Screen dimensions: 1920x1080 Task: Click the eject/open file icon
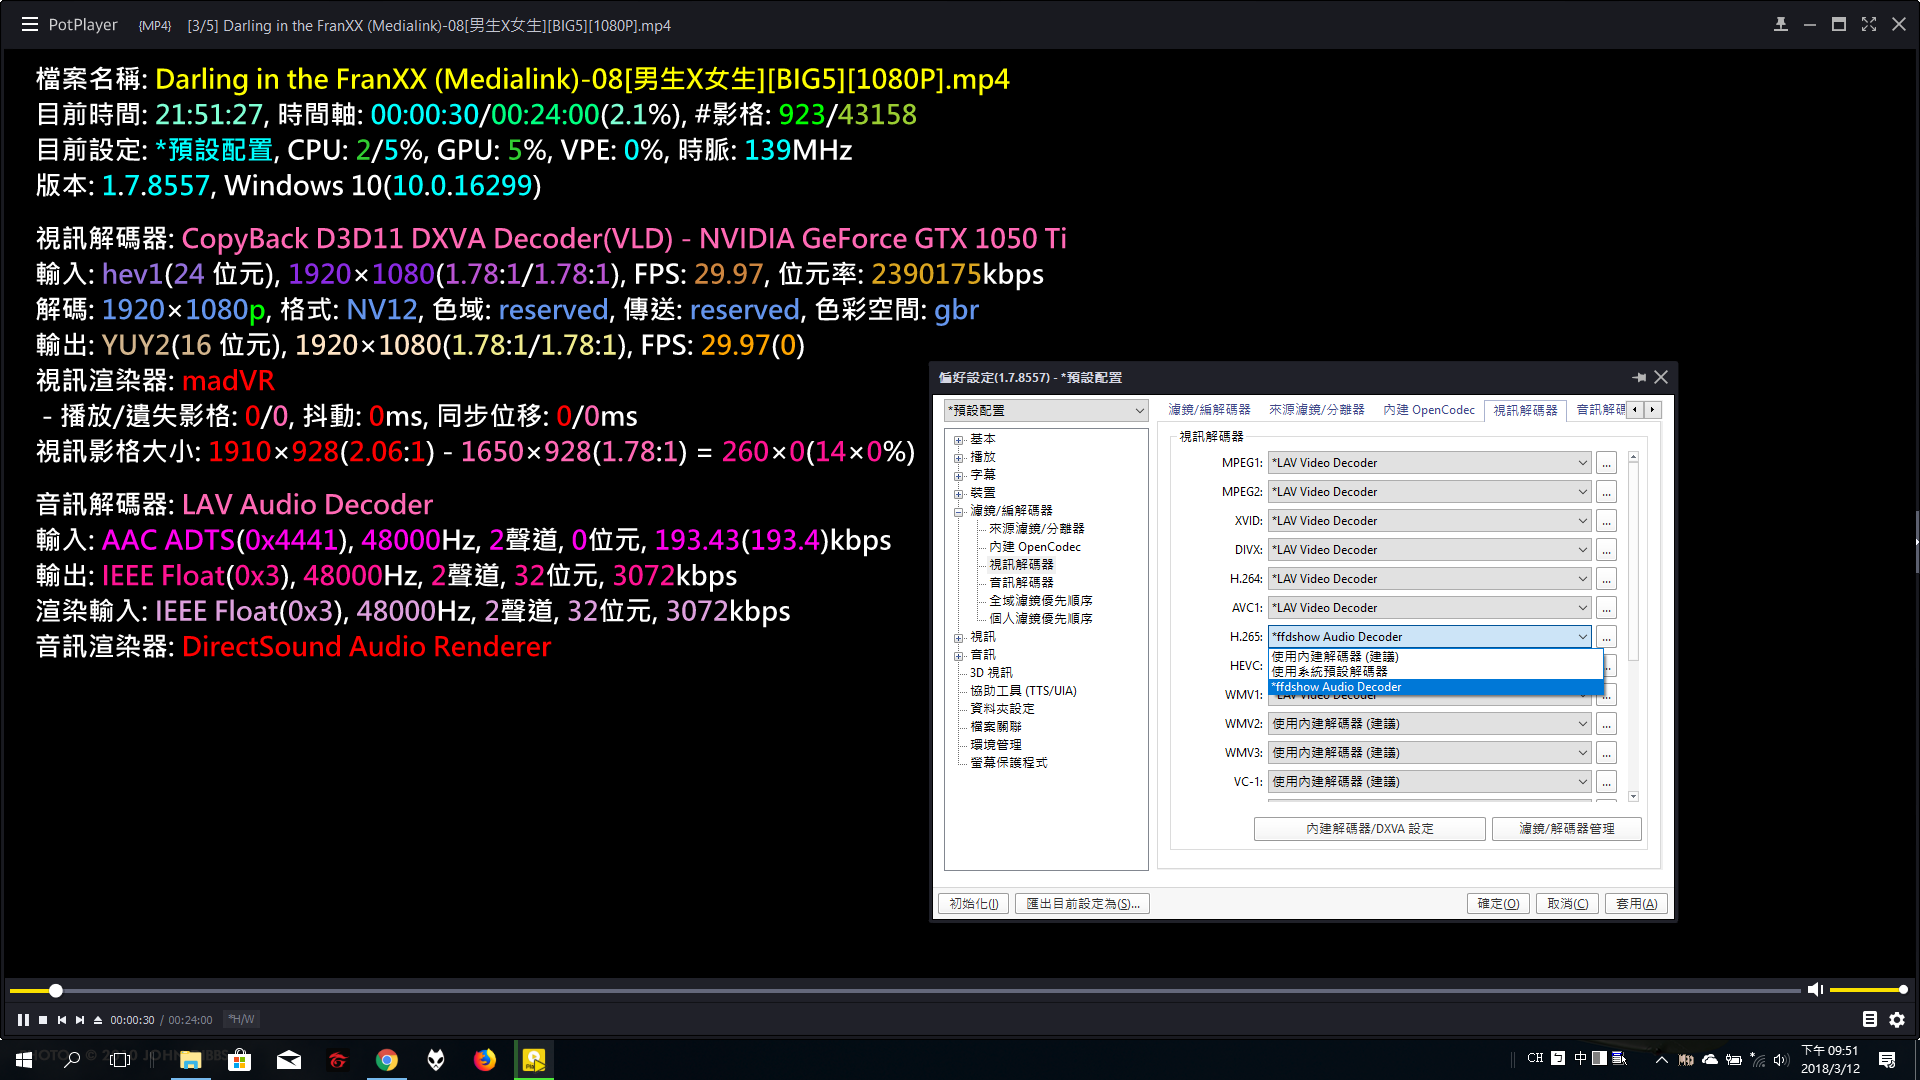(x=98, y=1020)
